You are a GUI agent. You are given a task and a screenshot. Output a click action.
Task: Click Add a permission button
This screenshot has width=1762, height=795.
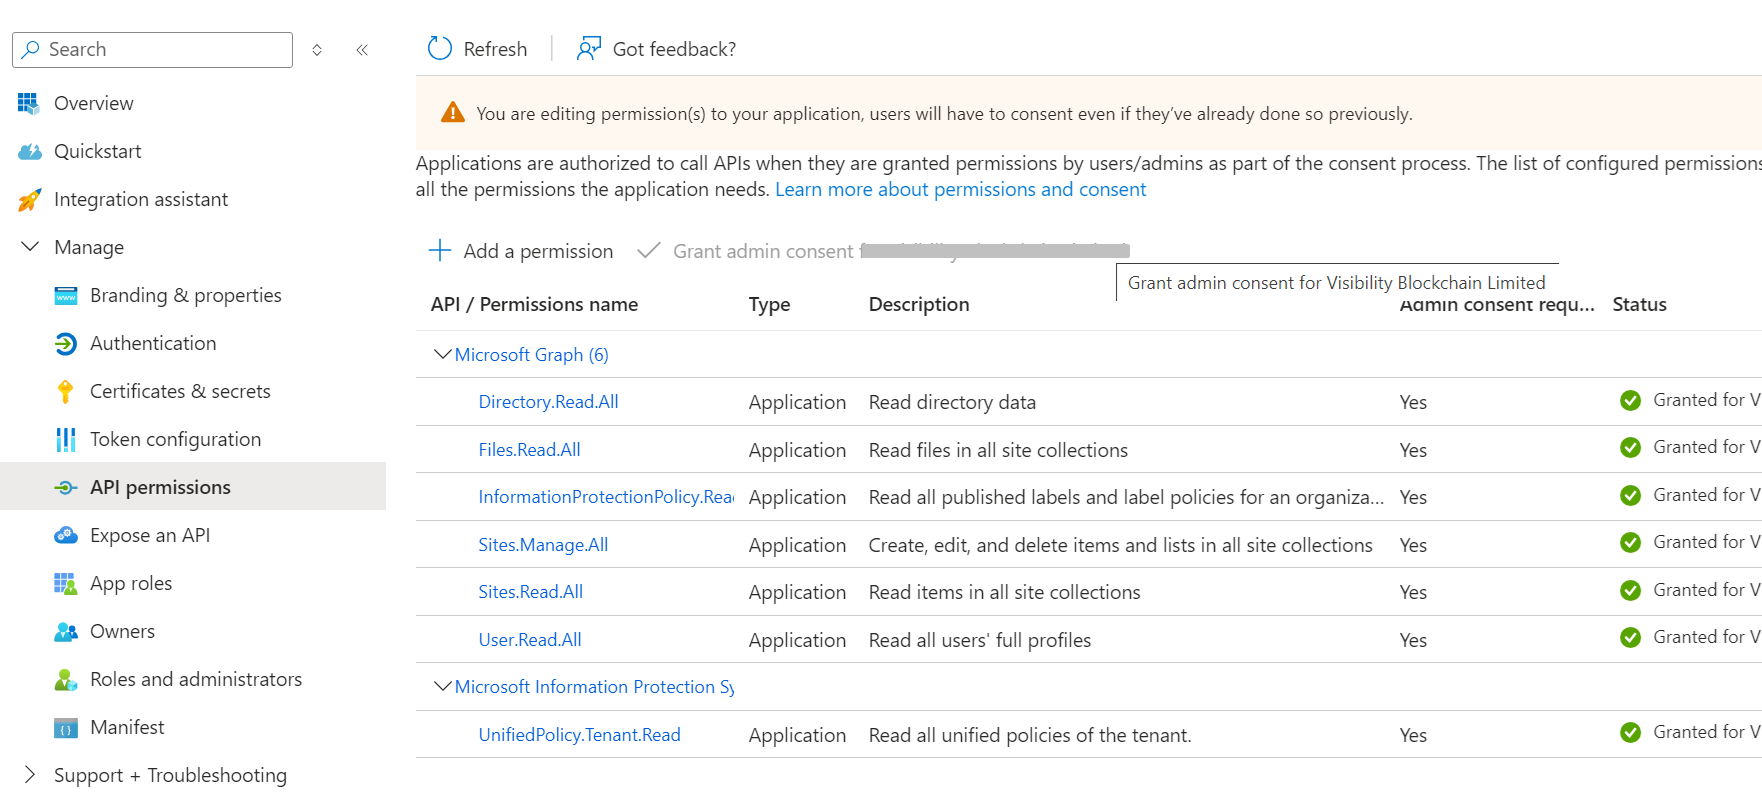coord(521,251)
